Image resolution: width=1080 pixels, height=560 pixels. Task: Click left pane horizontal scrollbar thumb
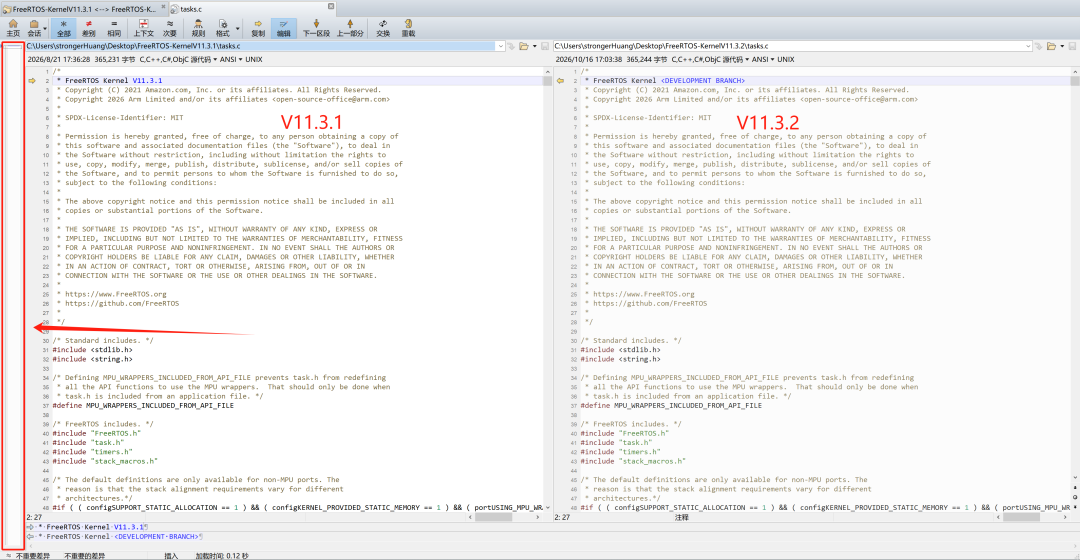(493, 517)
